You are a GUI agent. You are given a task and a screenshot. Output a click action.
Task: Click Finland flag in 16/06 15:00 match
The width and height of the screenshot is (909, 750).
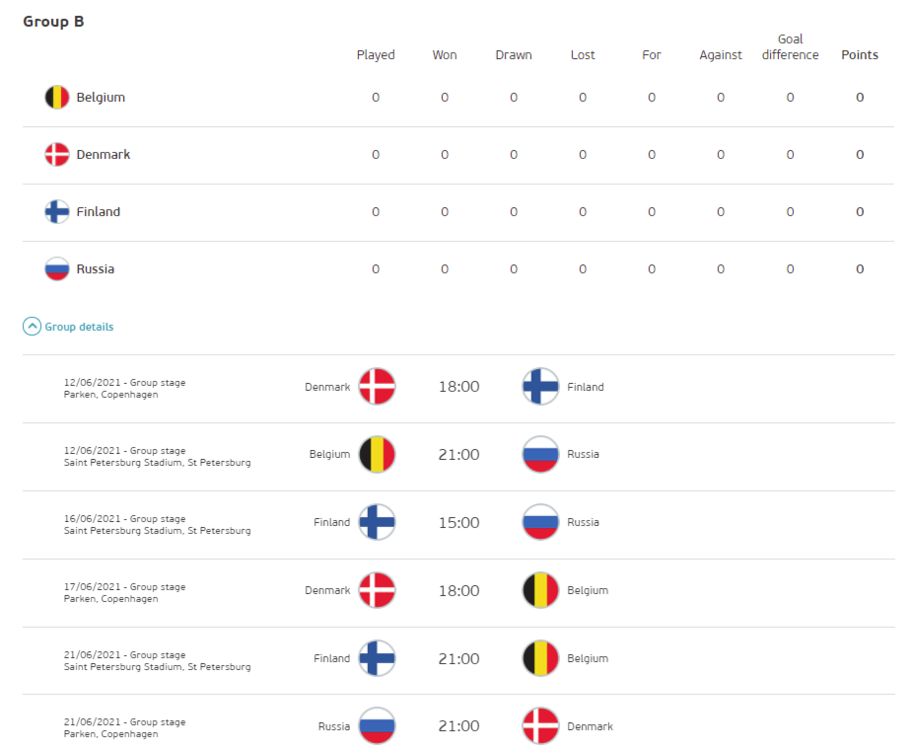377,522
